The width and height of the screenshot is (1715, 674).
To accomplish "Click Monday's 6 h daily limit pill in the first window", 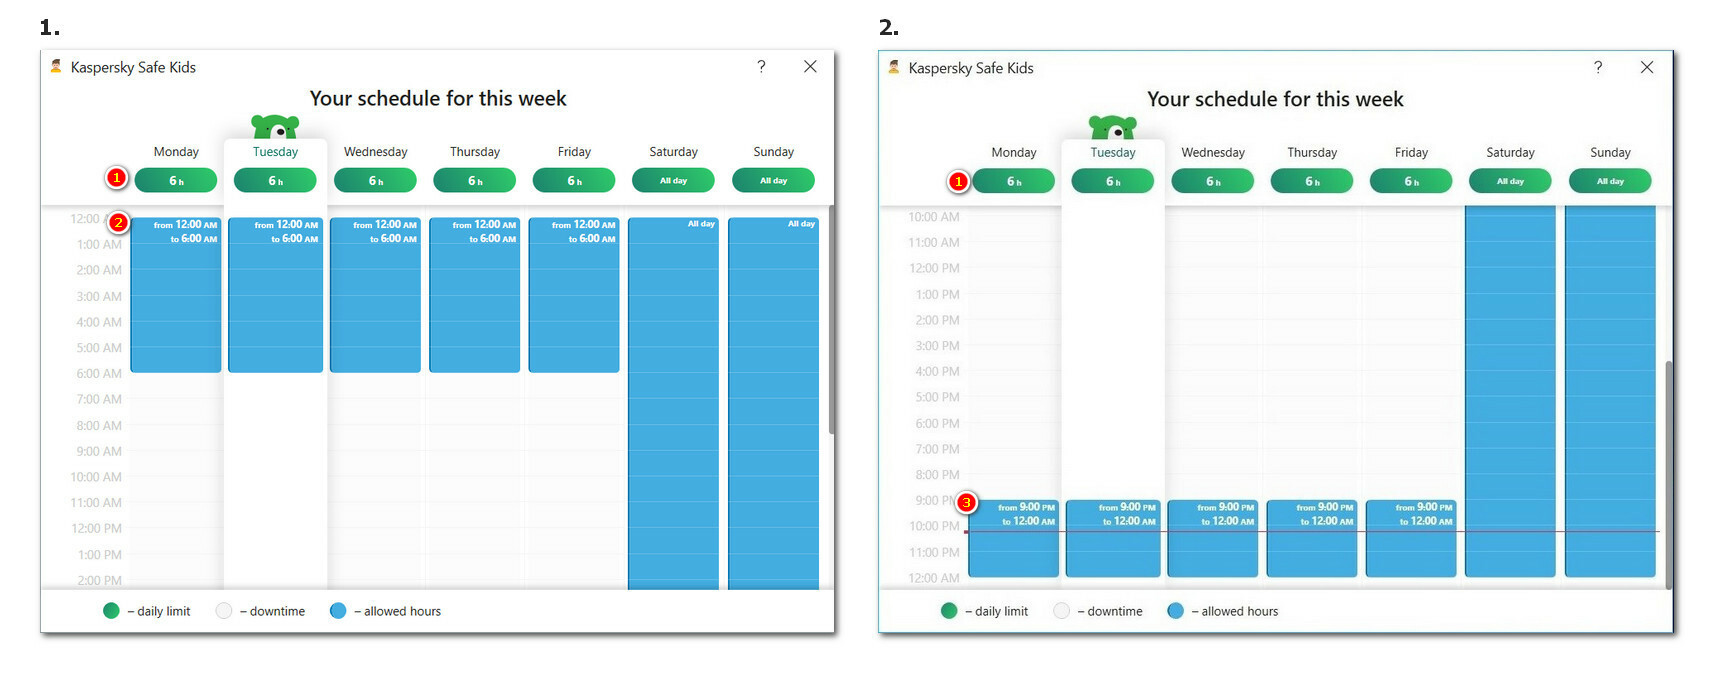I will tap(176, 181).
